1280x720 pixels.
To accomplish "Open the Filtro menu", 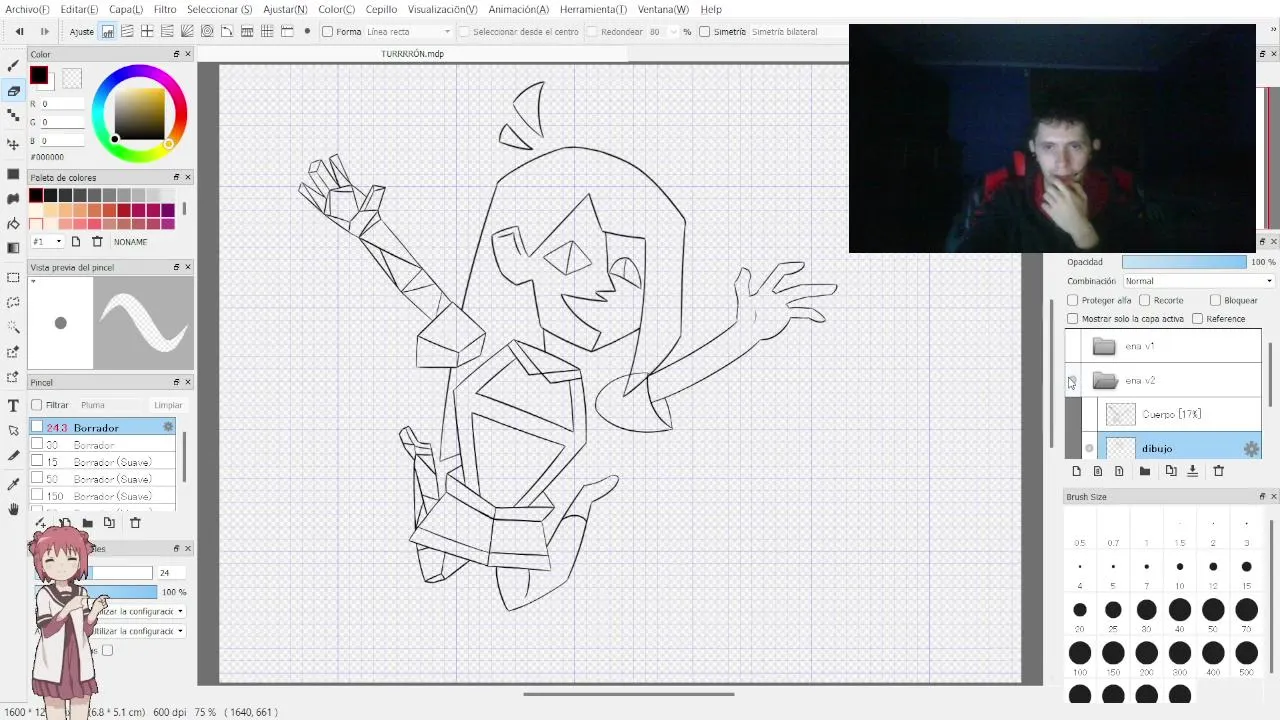I will point(165,9).
